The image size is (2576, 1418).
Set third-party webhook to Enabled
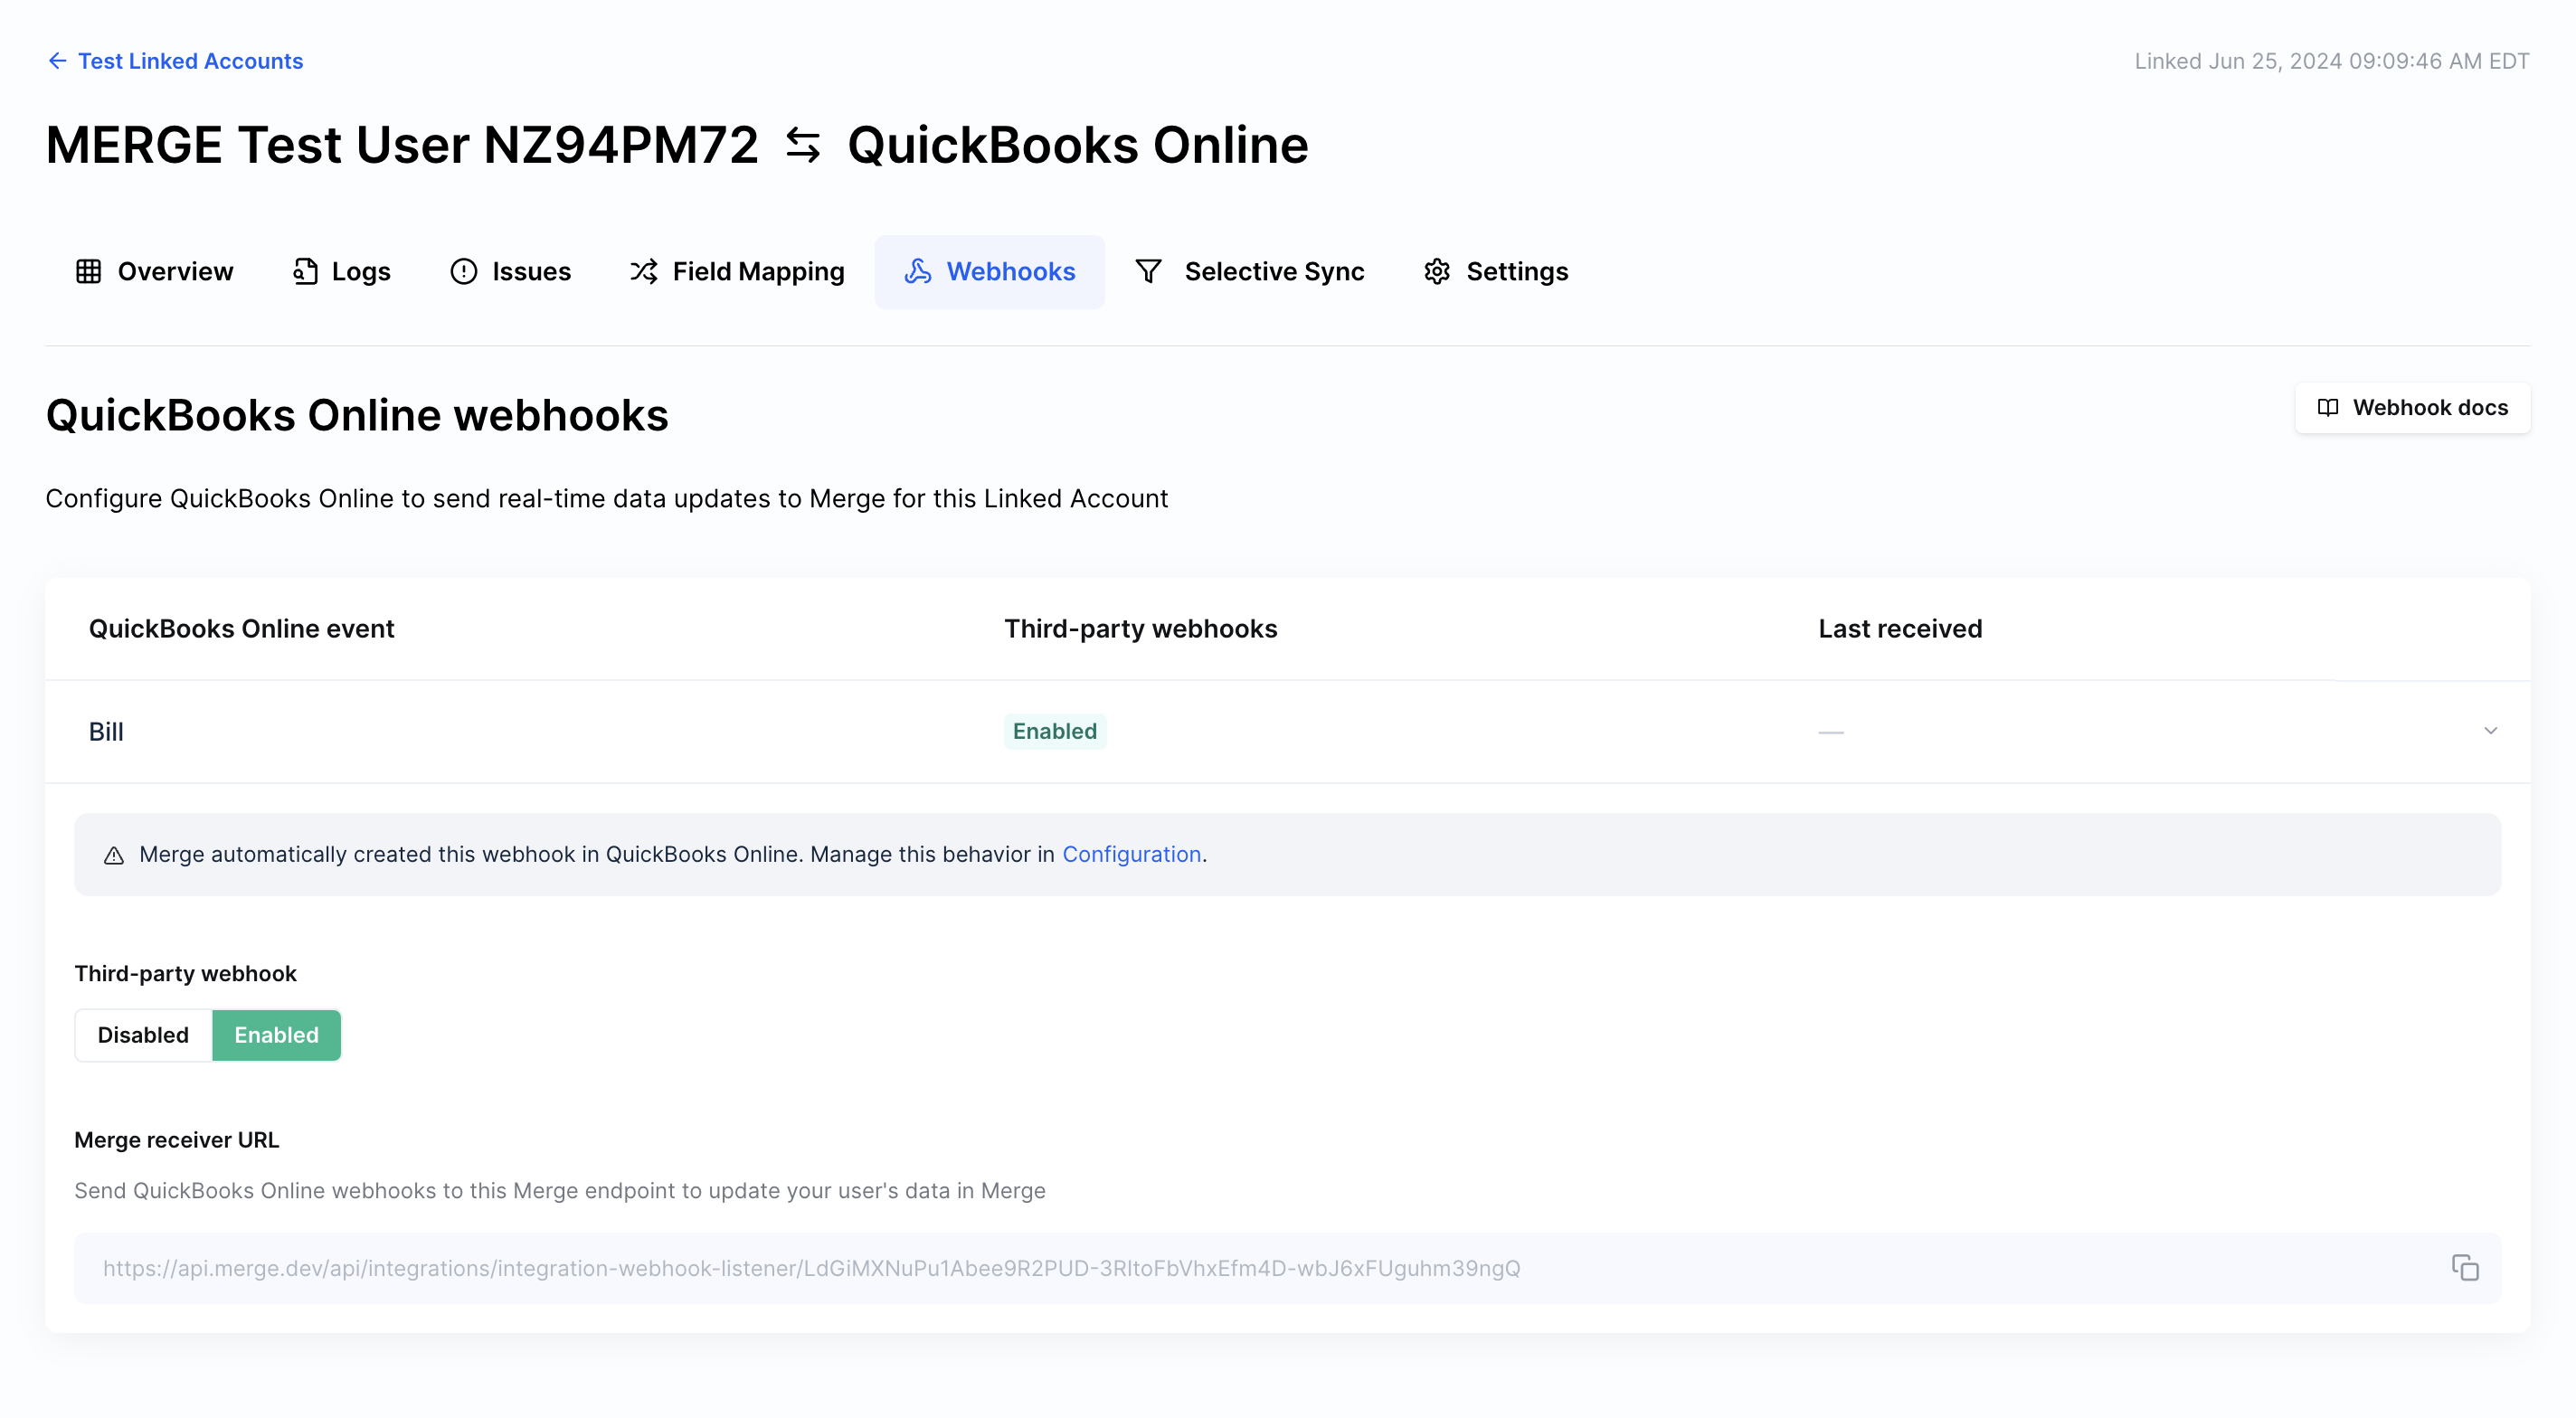(276, 1035)
